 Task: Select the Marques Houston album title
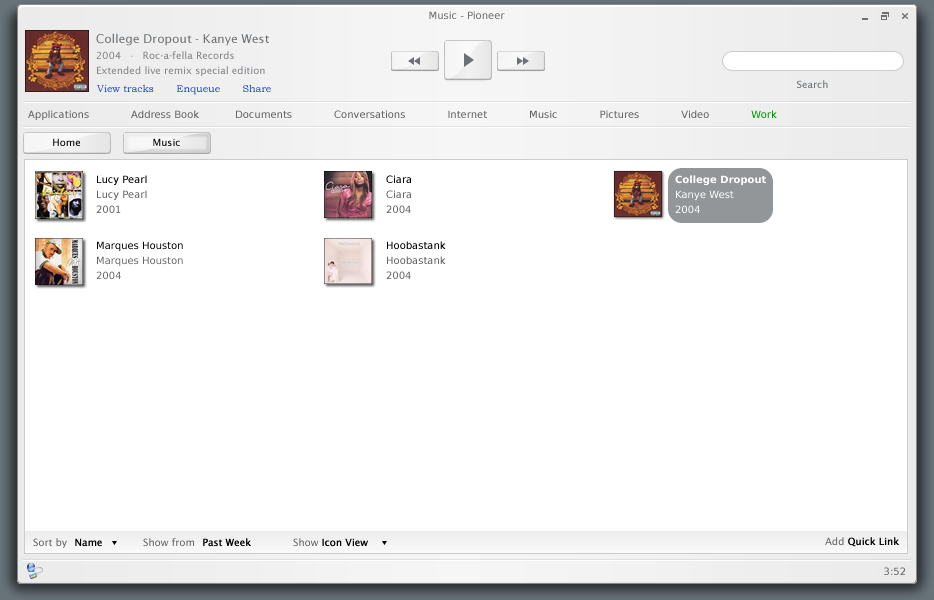[x=139, y=245]
